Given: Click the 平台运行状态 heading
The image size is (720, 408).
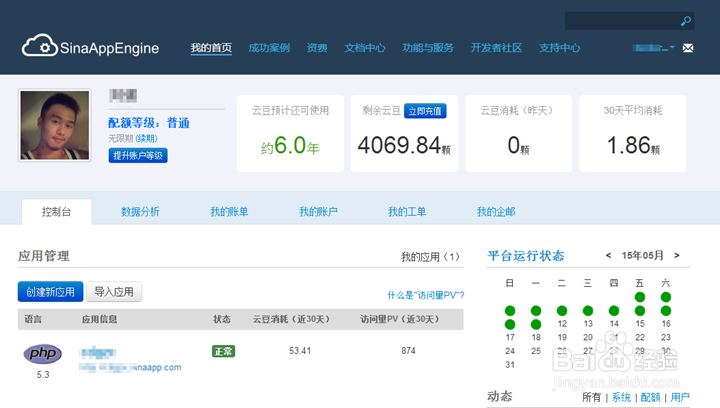Looking at the screenshot, I should click(526, 256).
